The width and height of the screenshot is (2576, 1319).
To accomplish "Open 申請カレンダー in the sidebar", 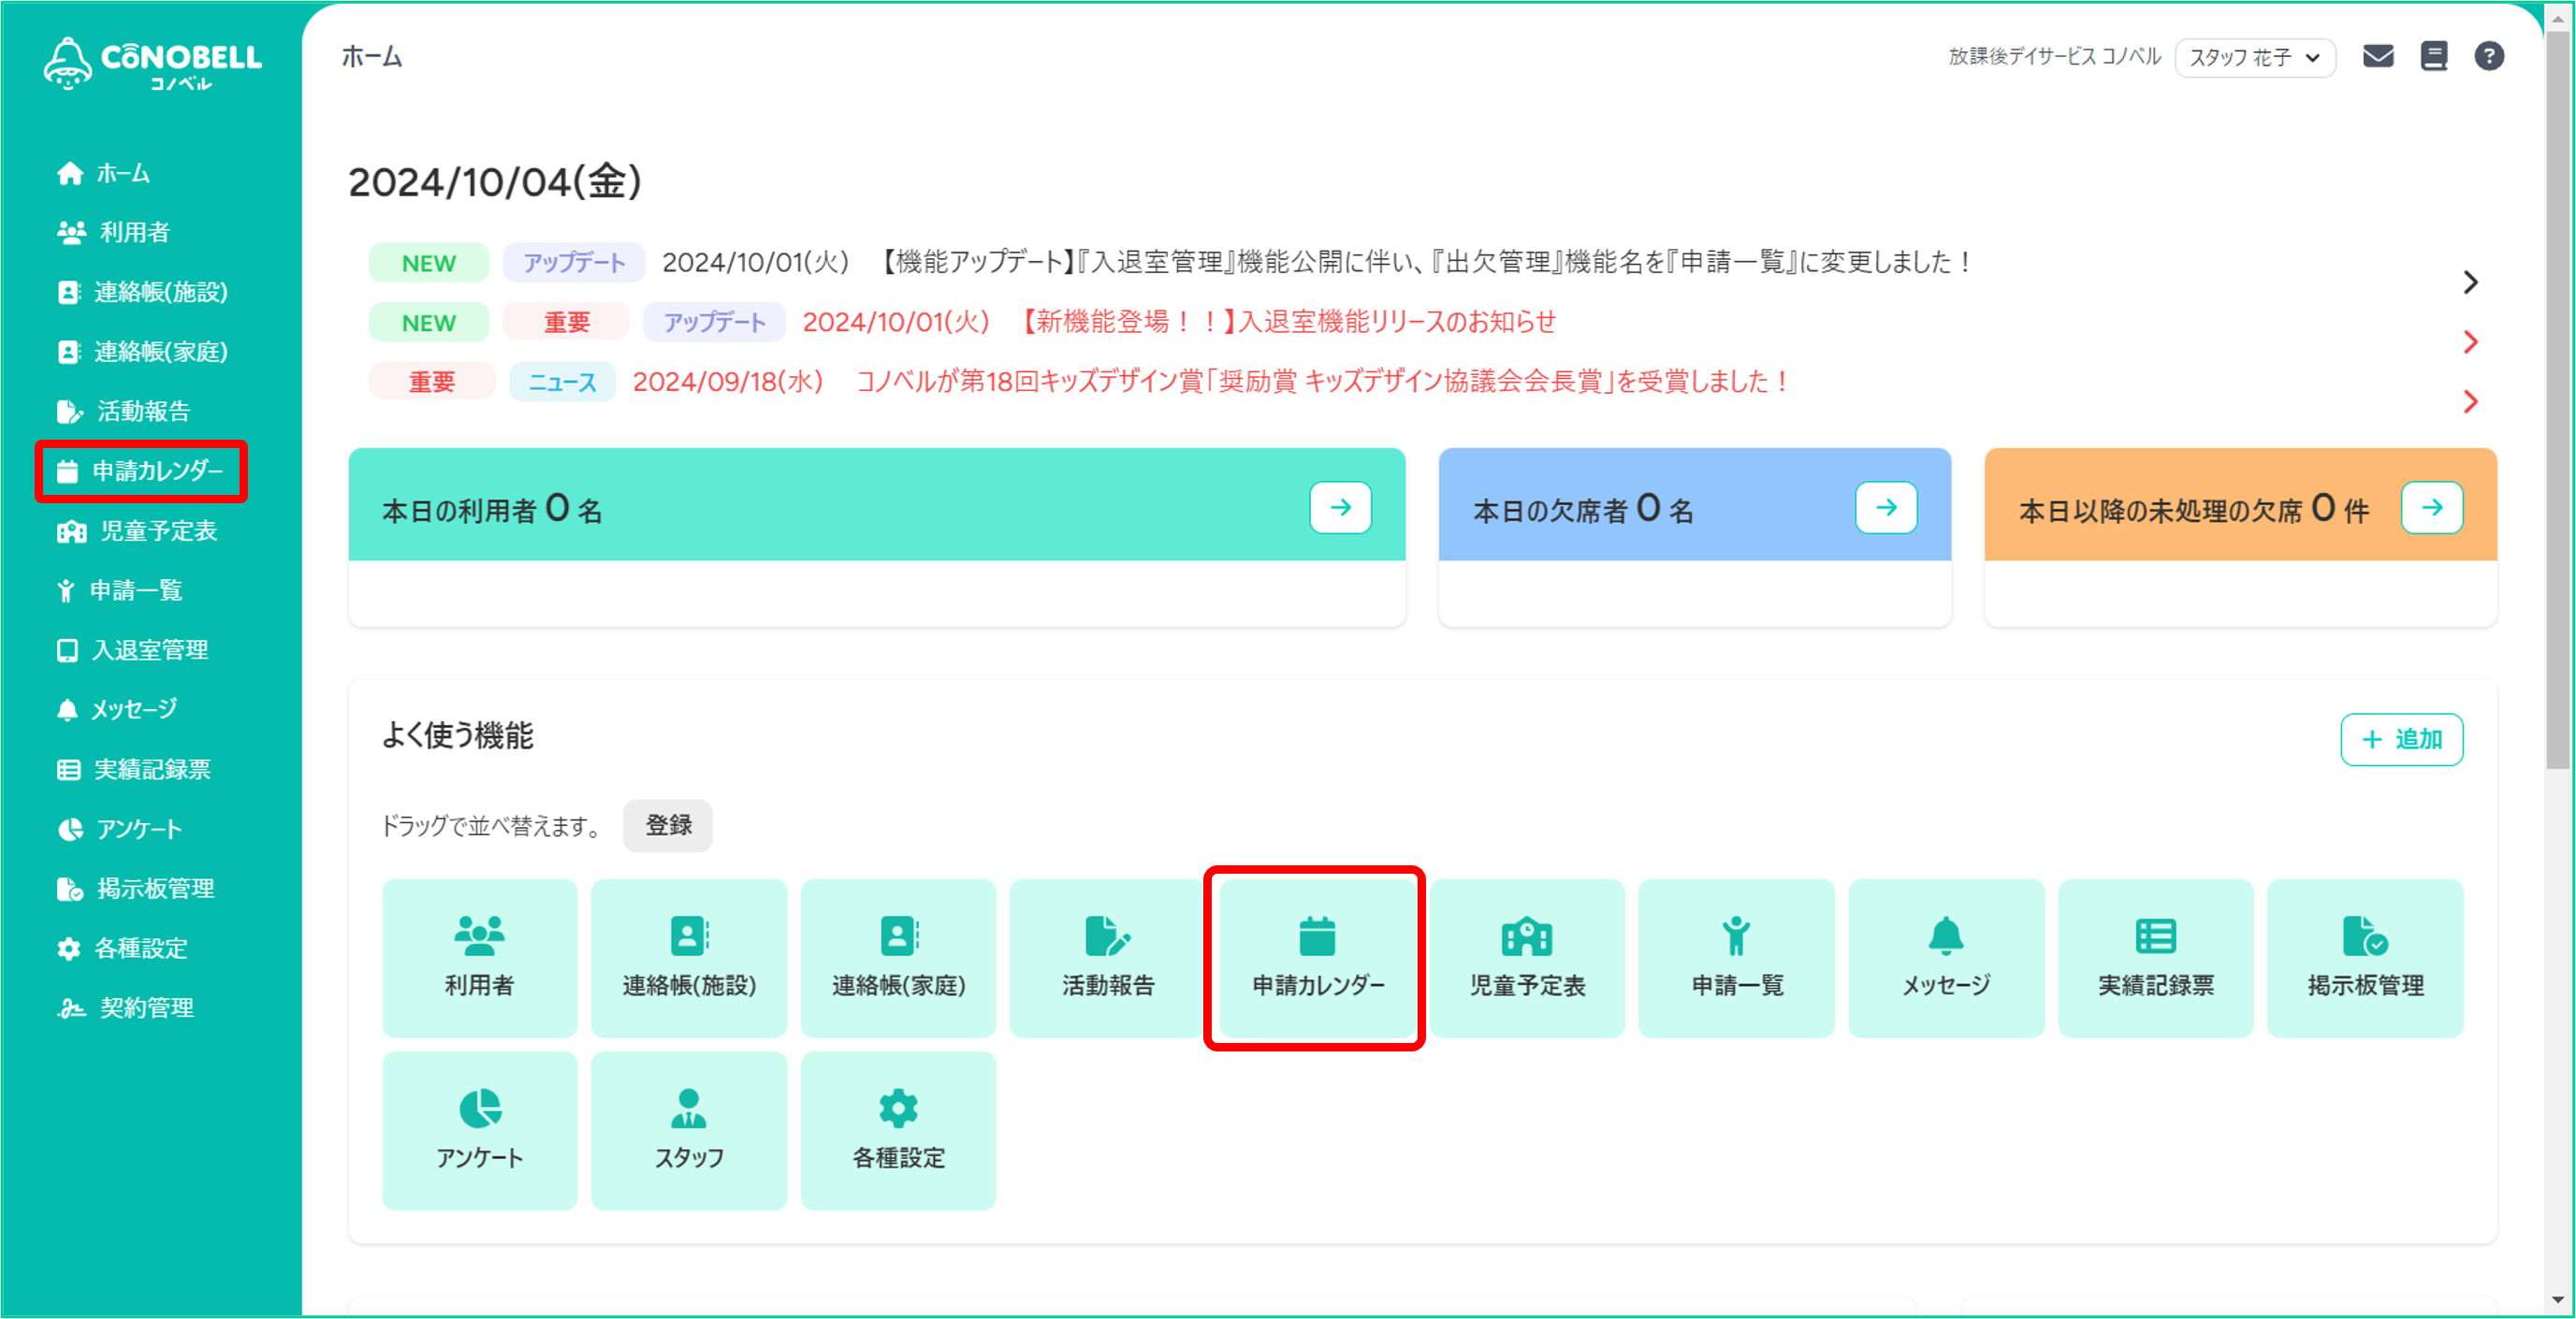I will (x=140, y=471).
